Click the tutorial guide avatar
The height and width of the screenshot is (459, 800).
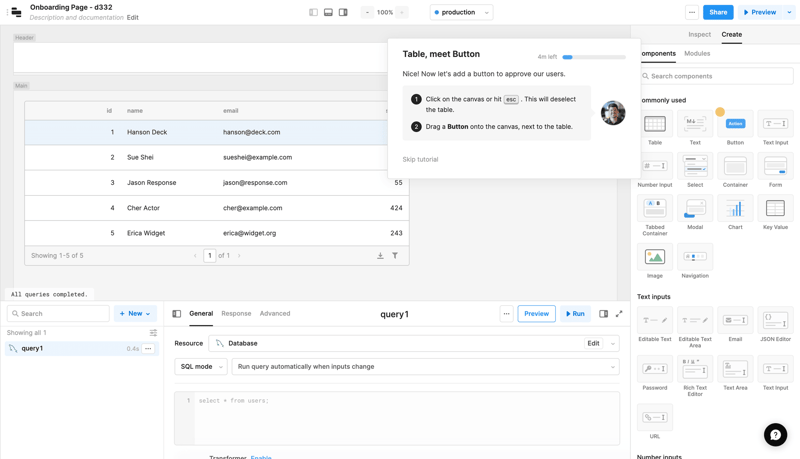click(x=613, y=113)
